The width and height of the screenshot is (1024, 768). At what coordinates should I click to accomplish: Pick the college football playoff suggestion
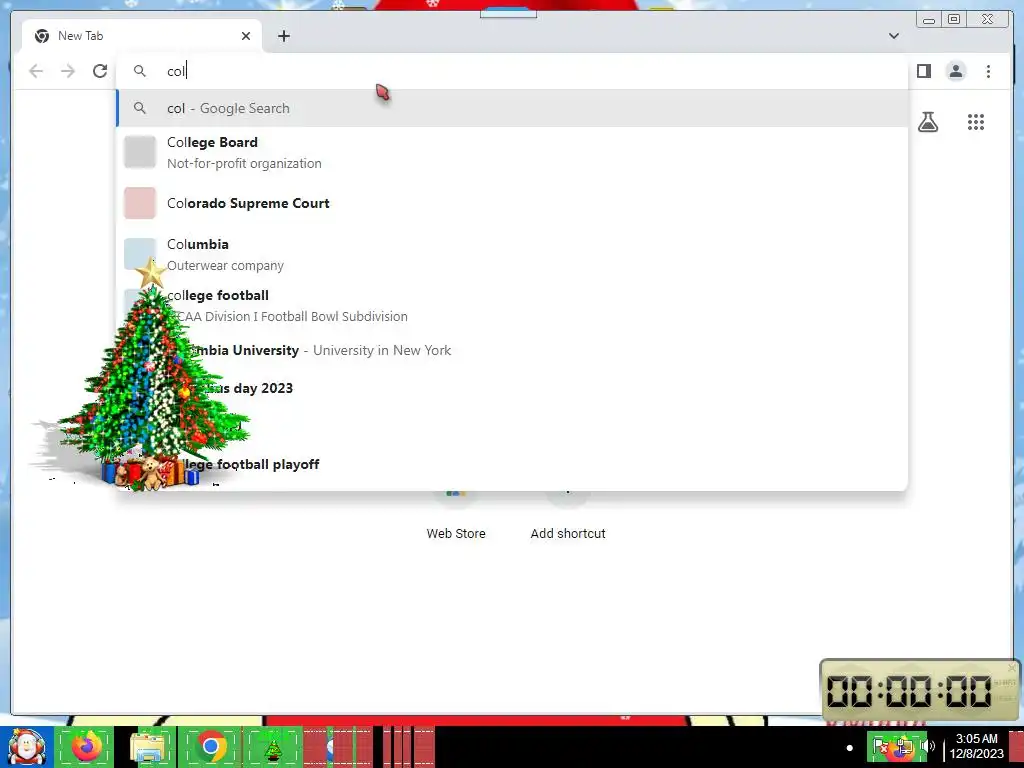[x=512, y=464]
